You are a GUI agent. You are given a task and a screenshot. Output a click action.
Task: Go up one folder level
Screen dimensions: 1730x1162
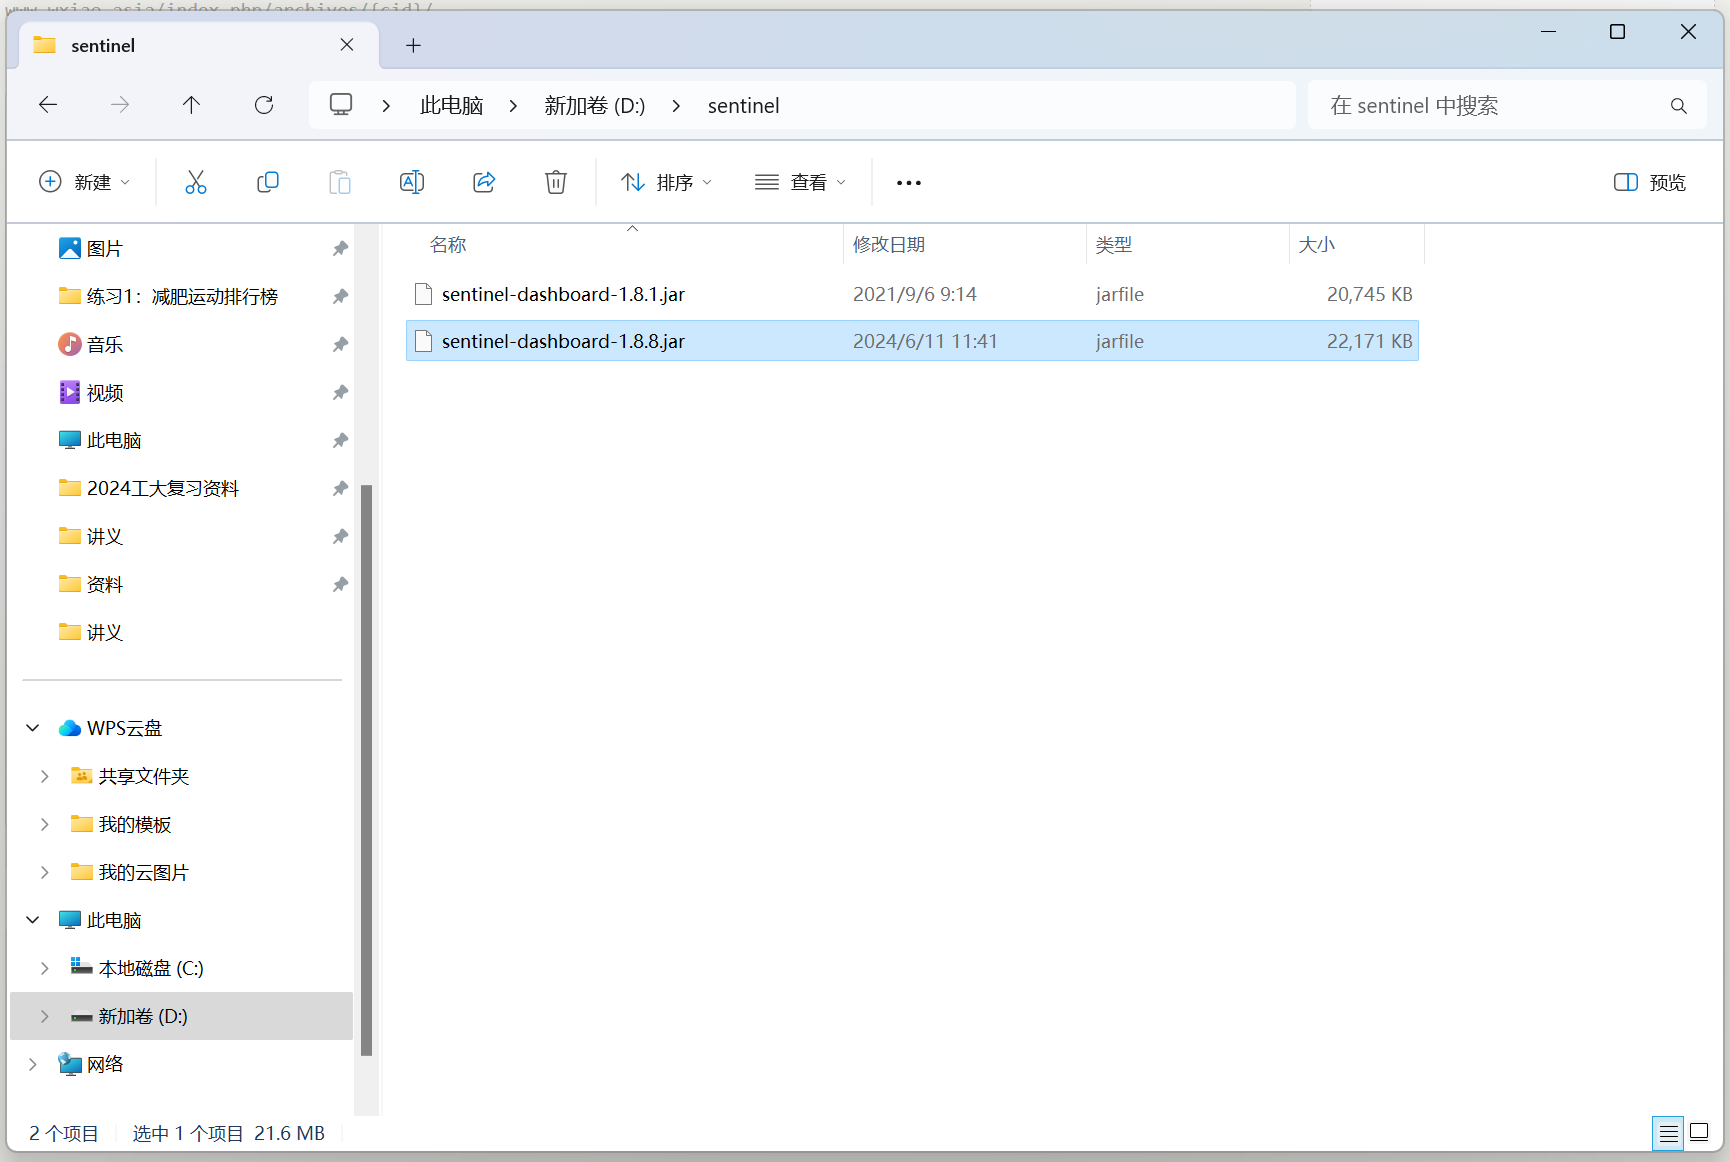[x=192, y=105]
